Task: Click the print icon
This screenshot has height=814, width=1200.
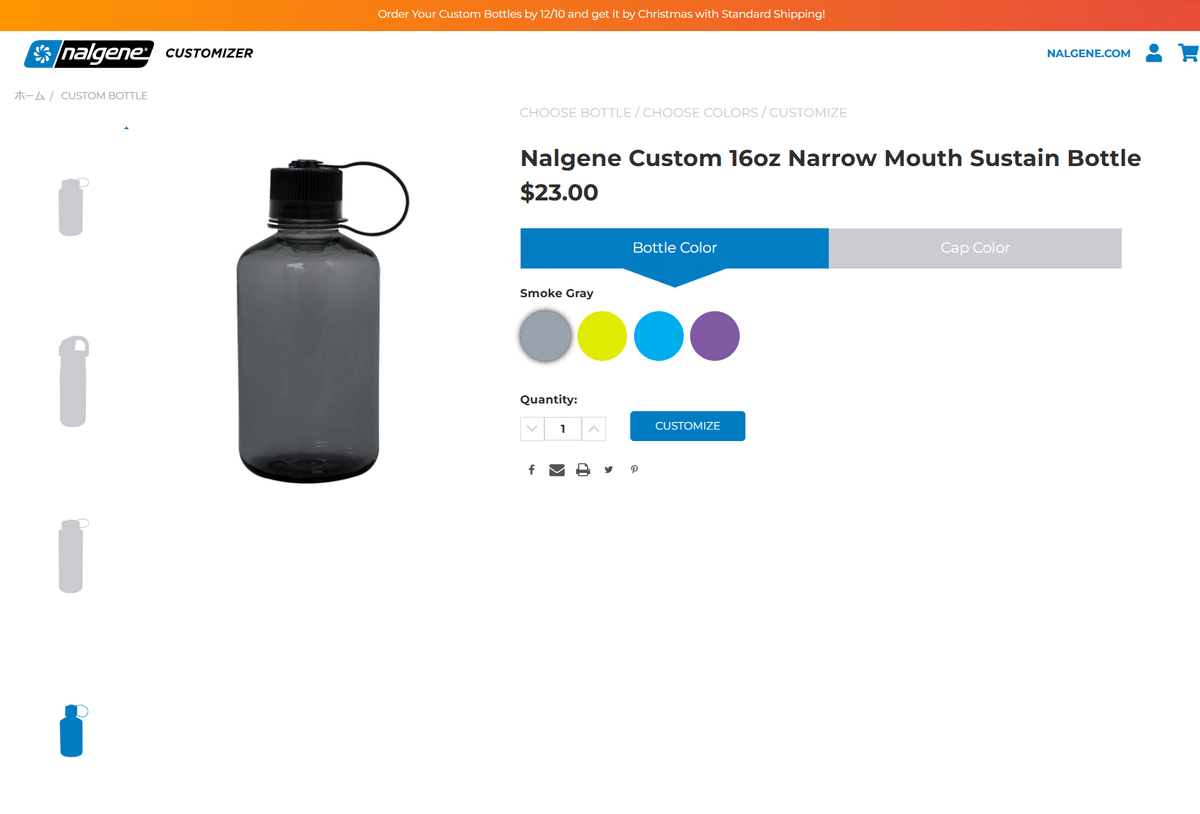Action: 583,470
